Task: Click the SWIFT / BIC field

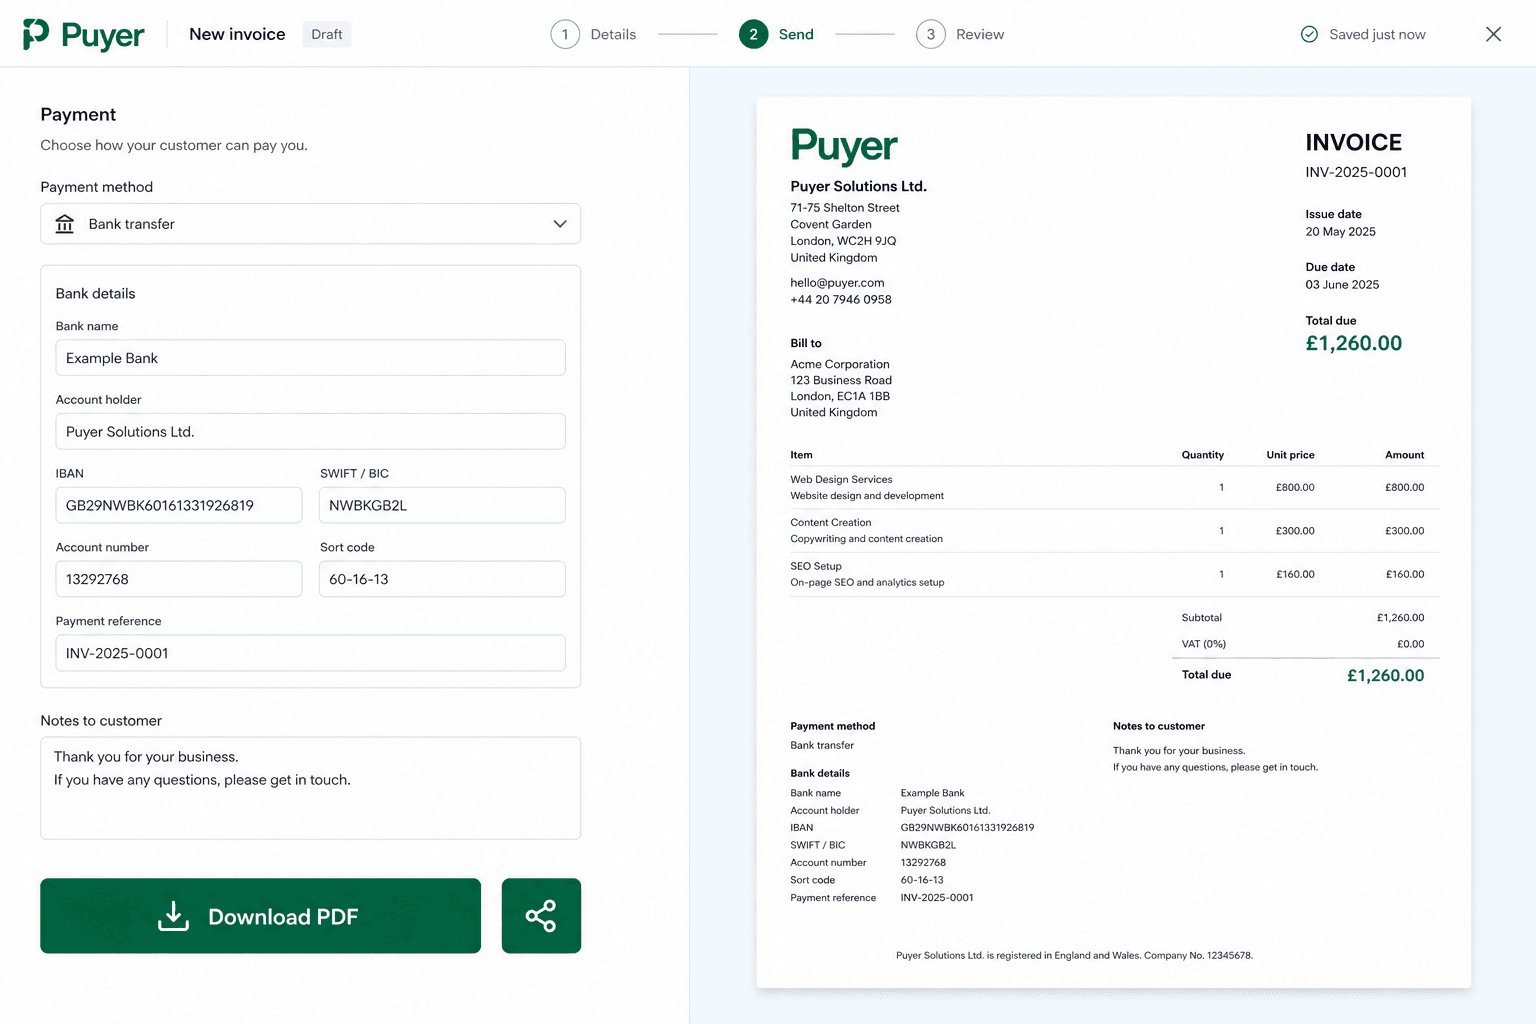Action: [x=442, y=505]
